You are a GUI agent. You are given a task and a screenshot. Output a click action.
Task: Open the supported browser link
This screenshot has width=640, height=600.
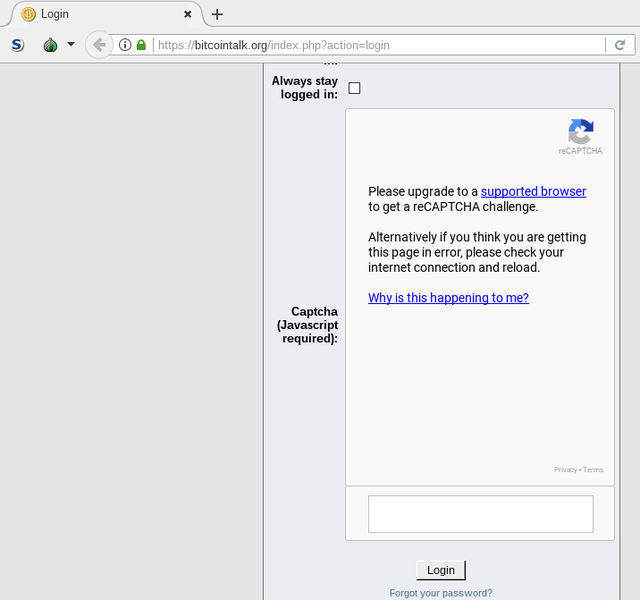(x=533, y=191)
